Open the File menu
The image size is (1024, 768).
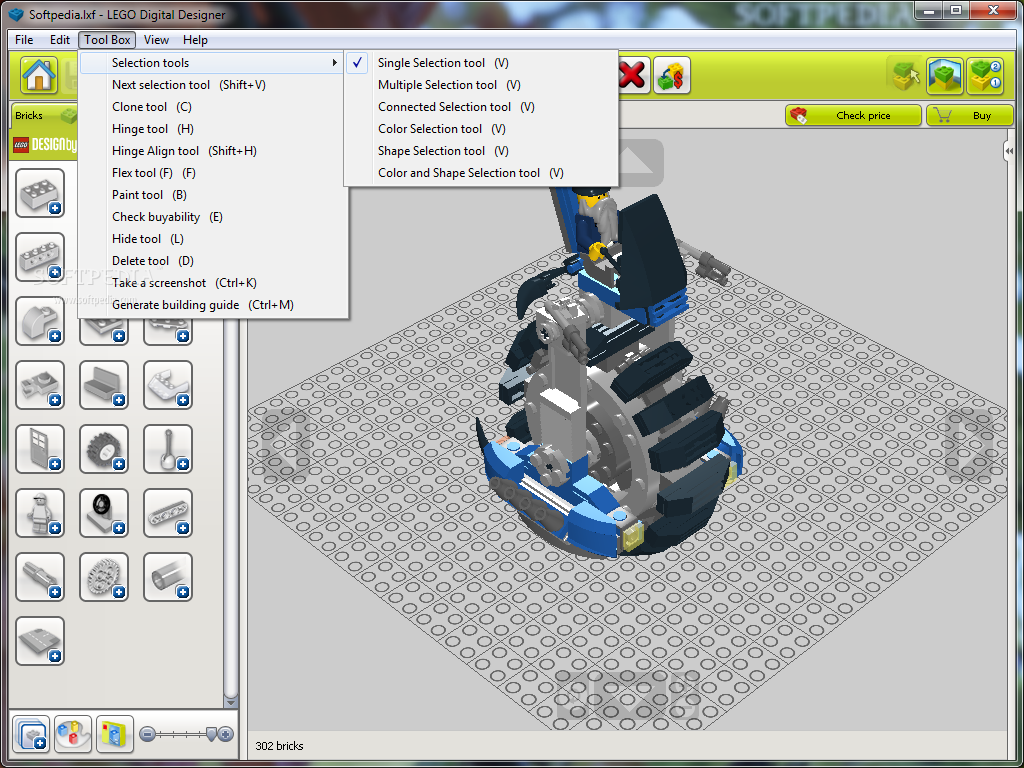24,40
